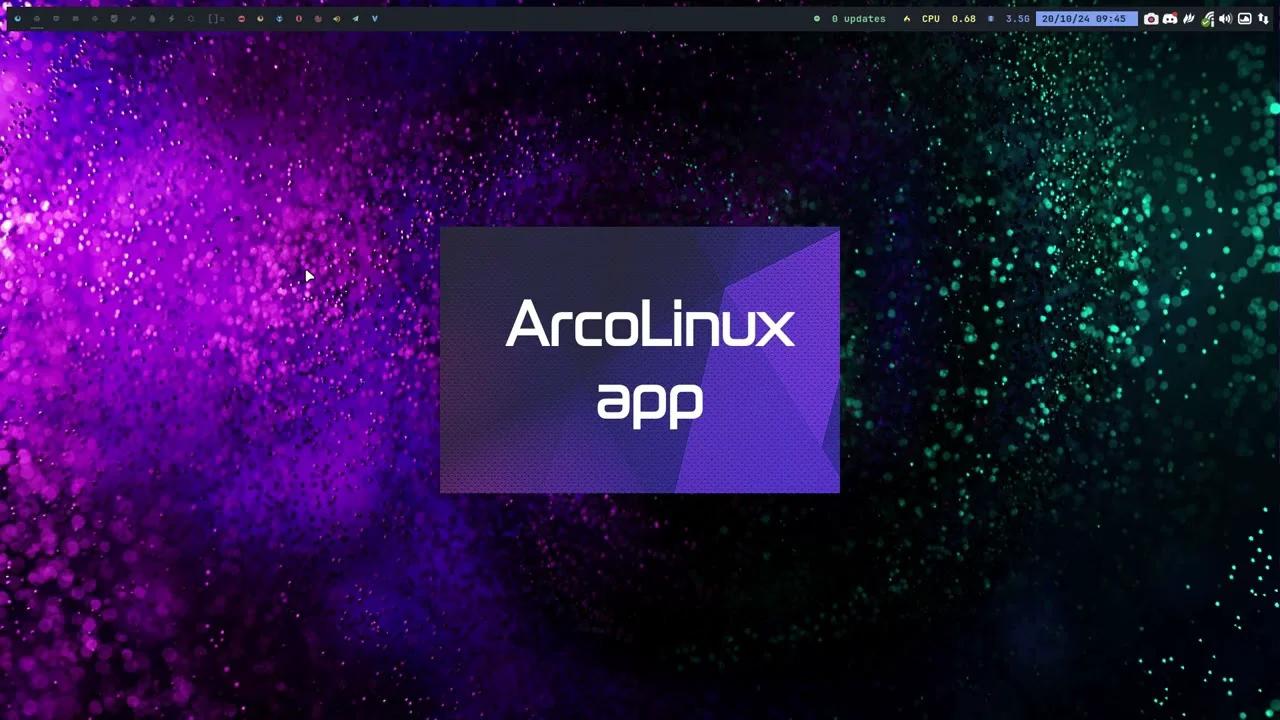The height and width of the screenshot is (720, 1280).
Task: Open the date and time clock widget
Action: pyautogui.click(x=1087, y=19)
